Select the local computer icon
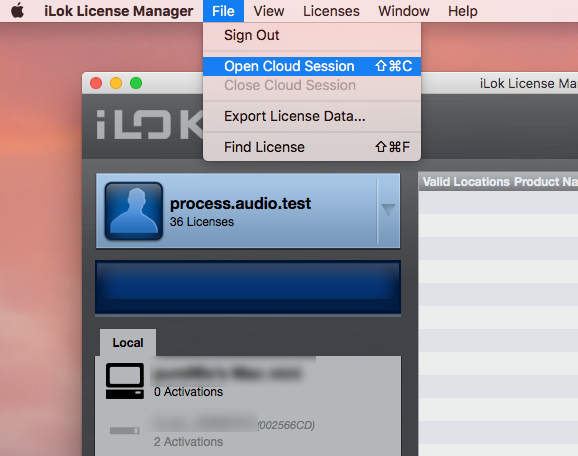The image size is (578, 456). 125,381
